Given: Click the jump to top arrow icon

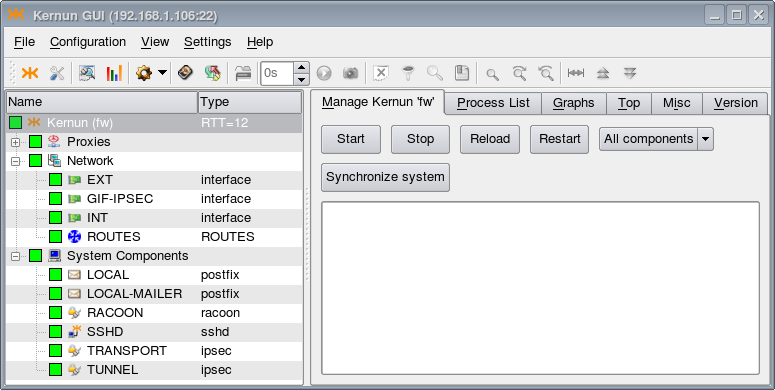Looking at the screenshot, I should tap(603, 74).
